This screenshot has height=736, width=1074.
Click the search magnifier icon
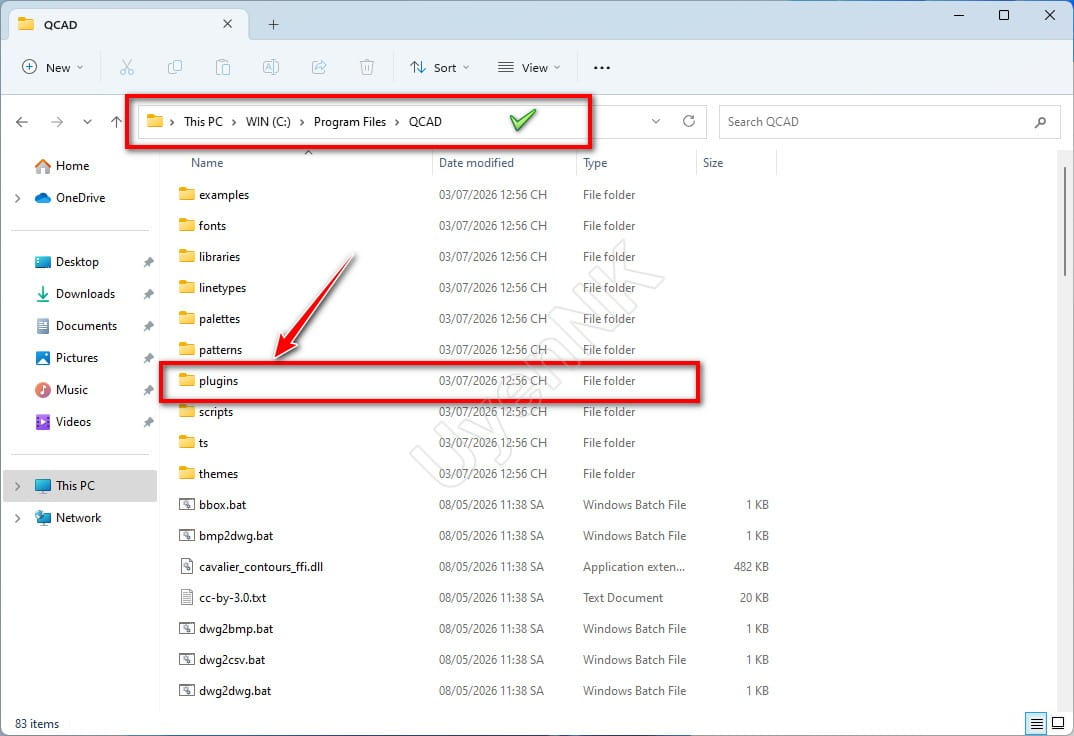(1040, 122)
